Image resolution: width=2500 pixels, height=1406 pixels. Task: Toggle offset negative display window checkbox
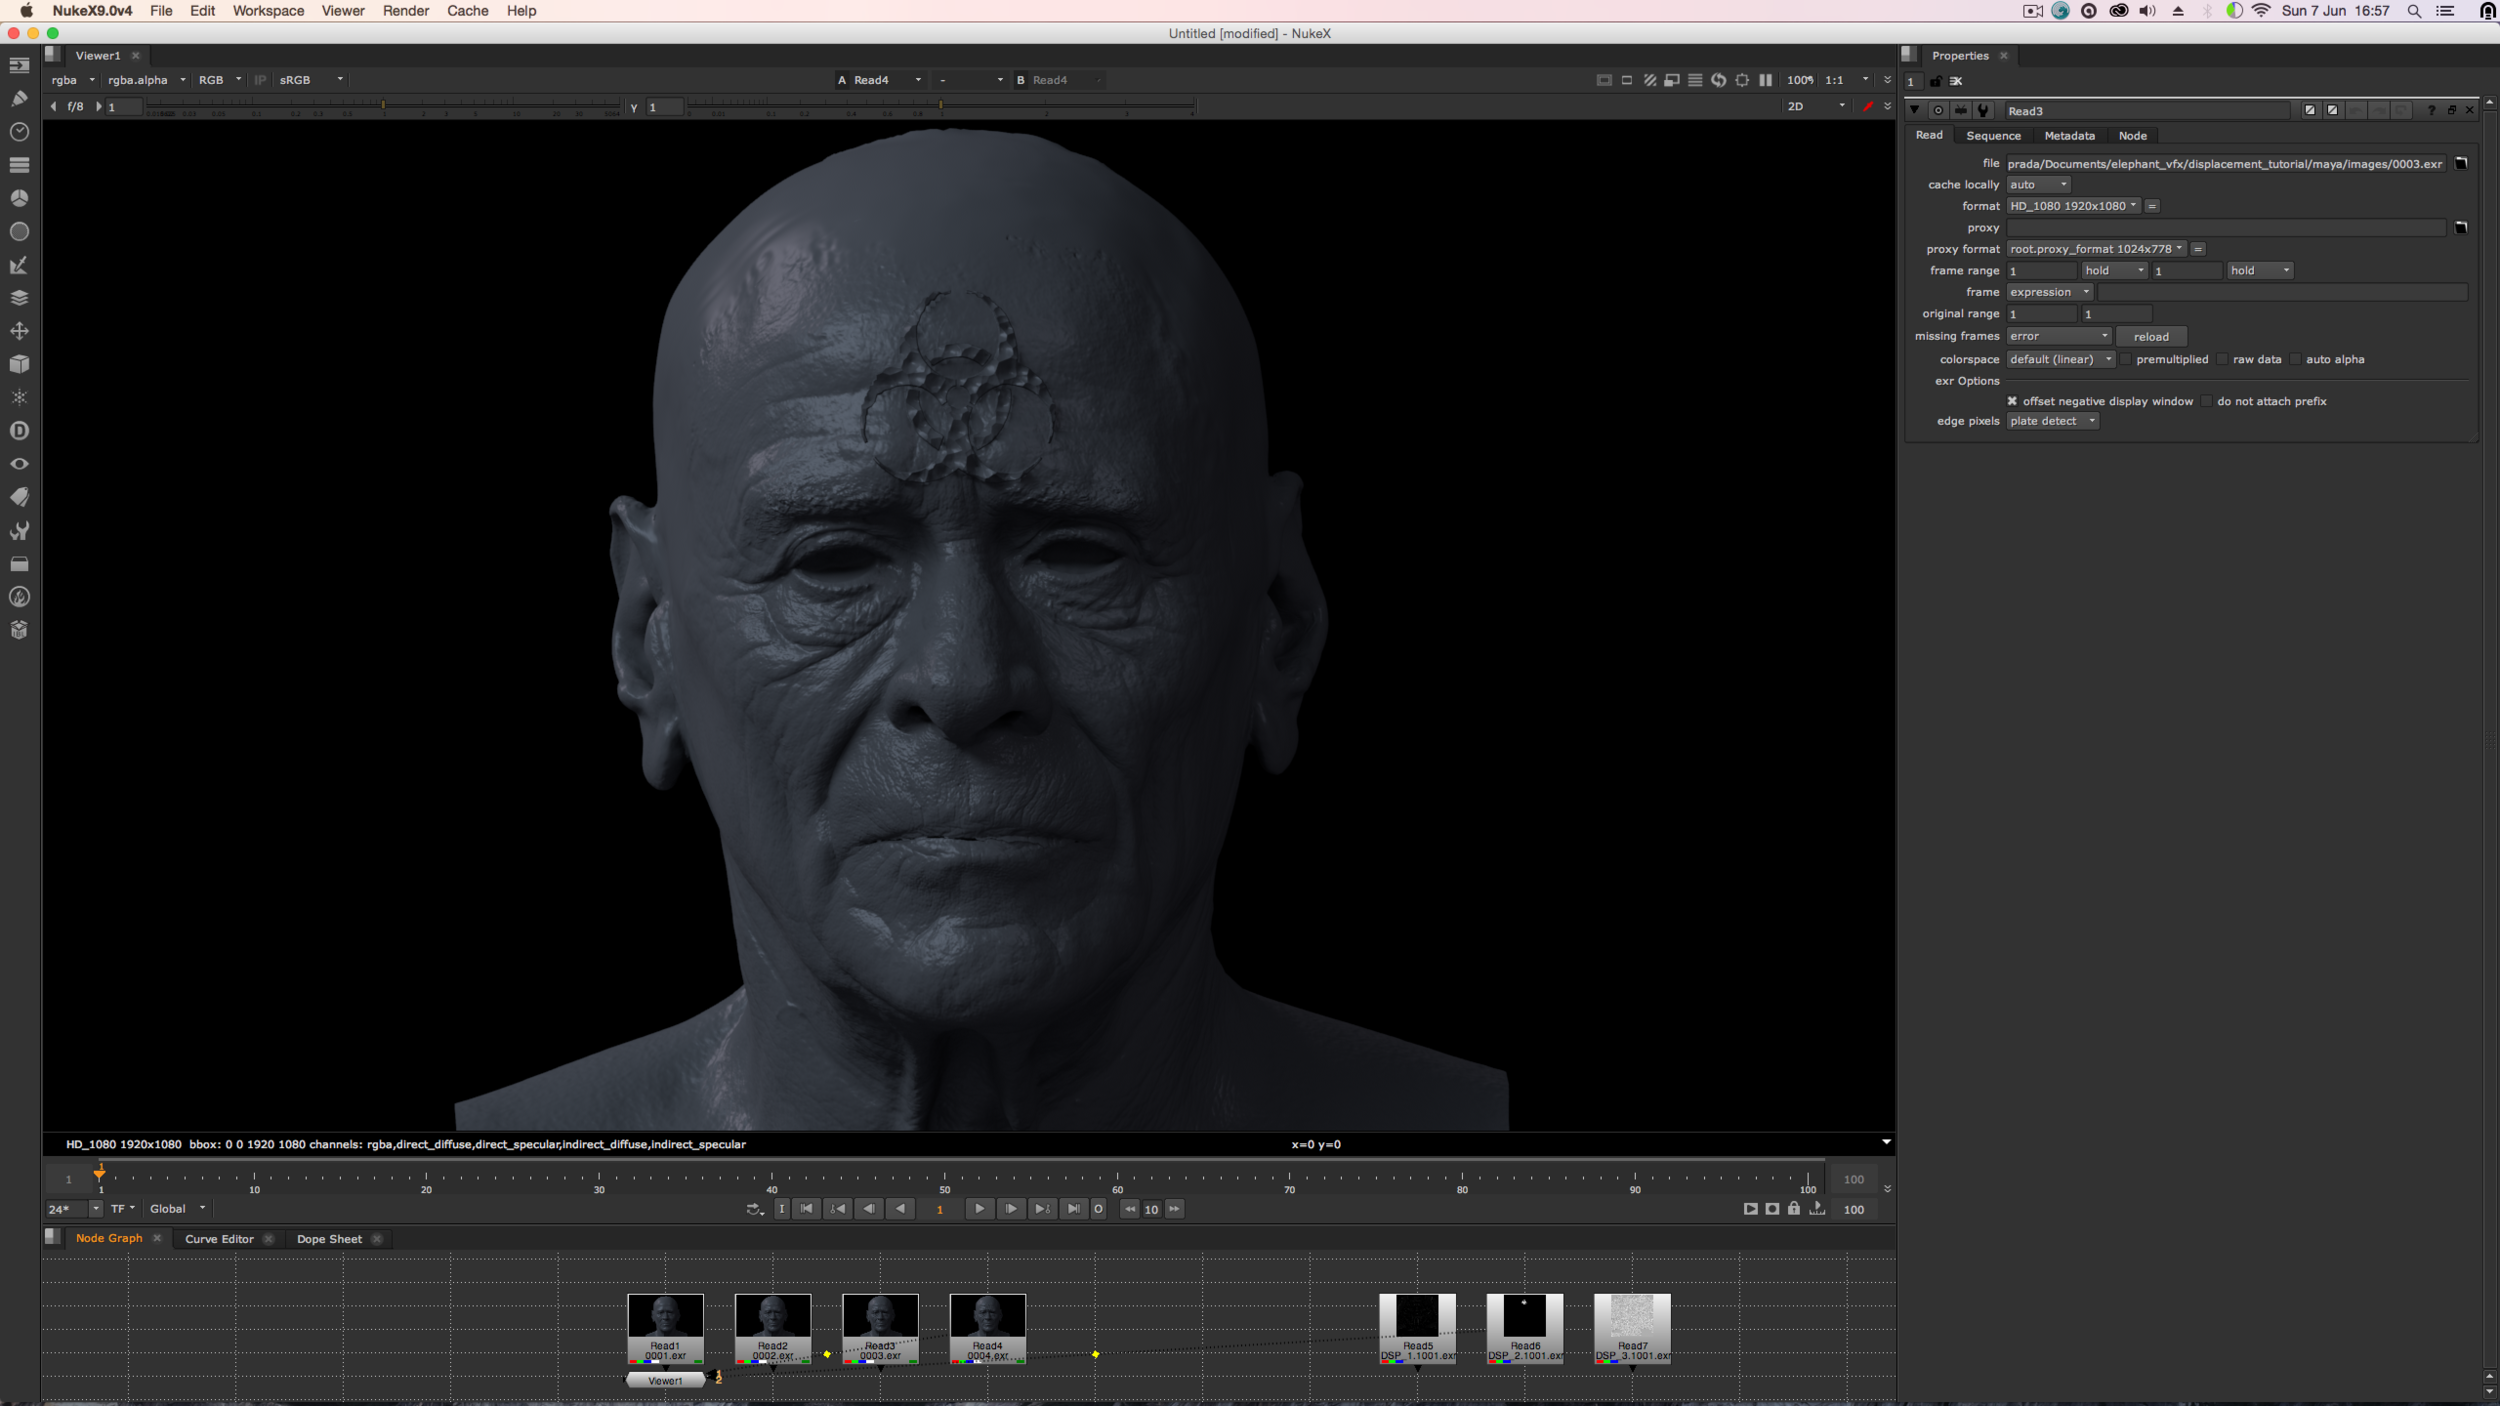[2012, 401]
